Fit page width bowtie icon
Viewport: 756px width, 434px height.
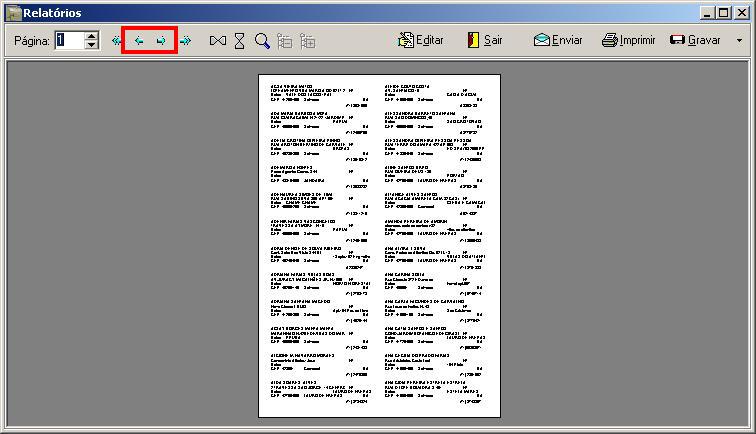(217, 41)
